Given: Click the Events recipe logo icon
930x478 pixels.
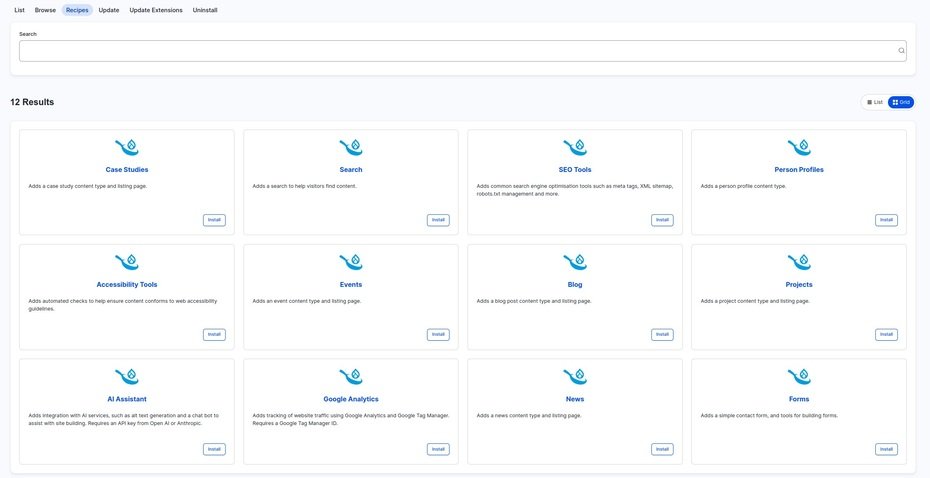Looking at the screenshot, I should pos(351,263).
